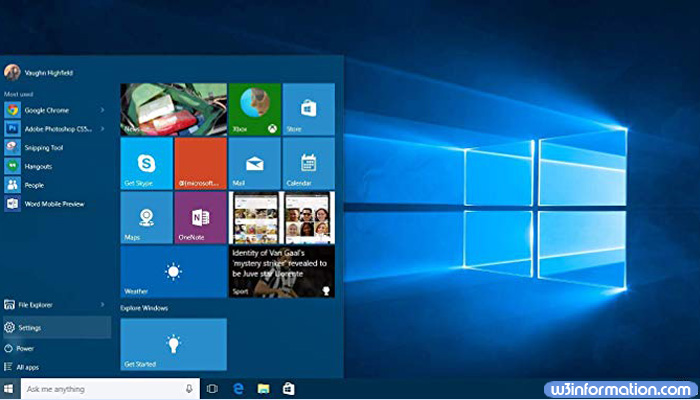Screen dimensions: 700x400
Task: Open the Snipping Tool entry
Action: 56,147
